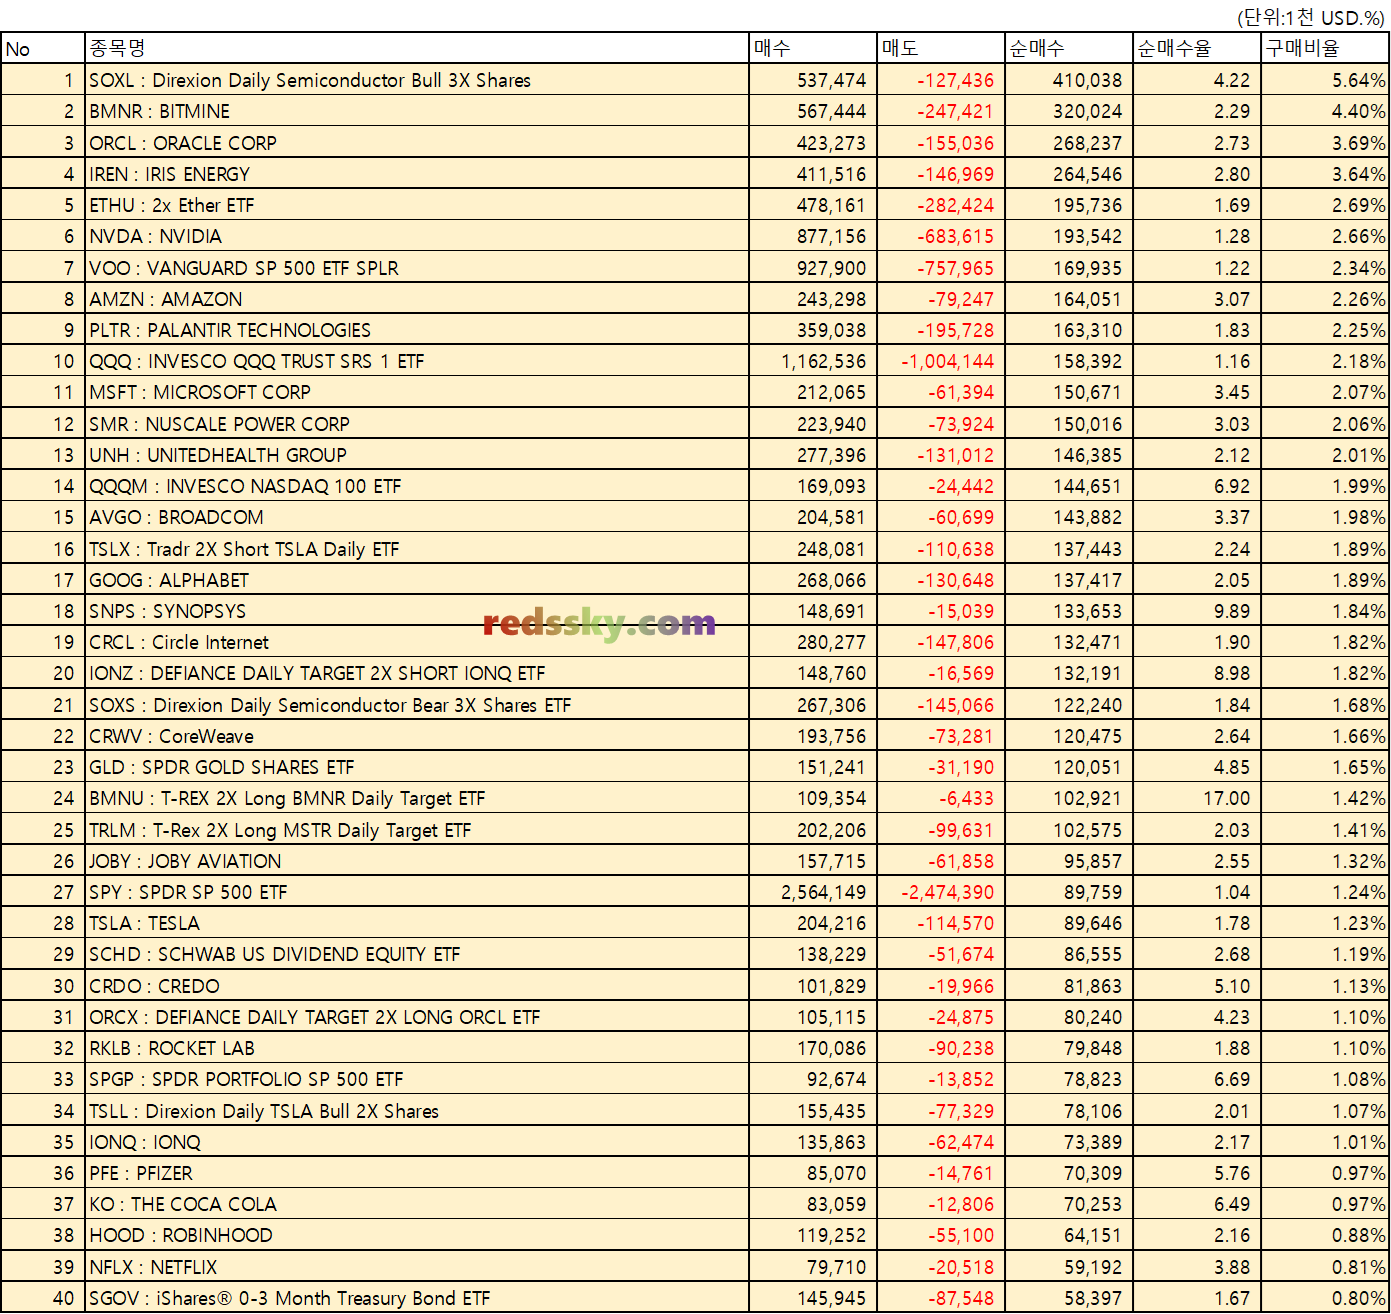Select PLTR : PALANTIR TECHNOLOGIES cell
The width and height of the screenshot is (1391, 1314).
coord(417,330)
